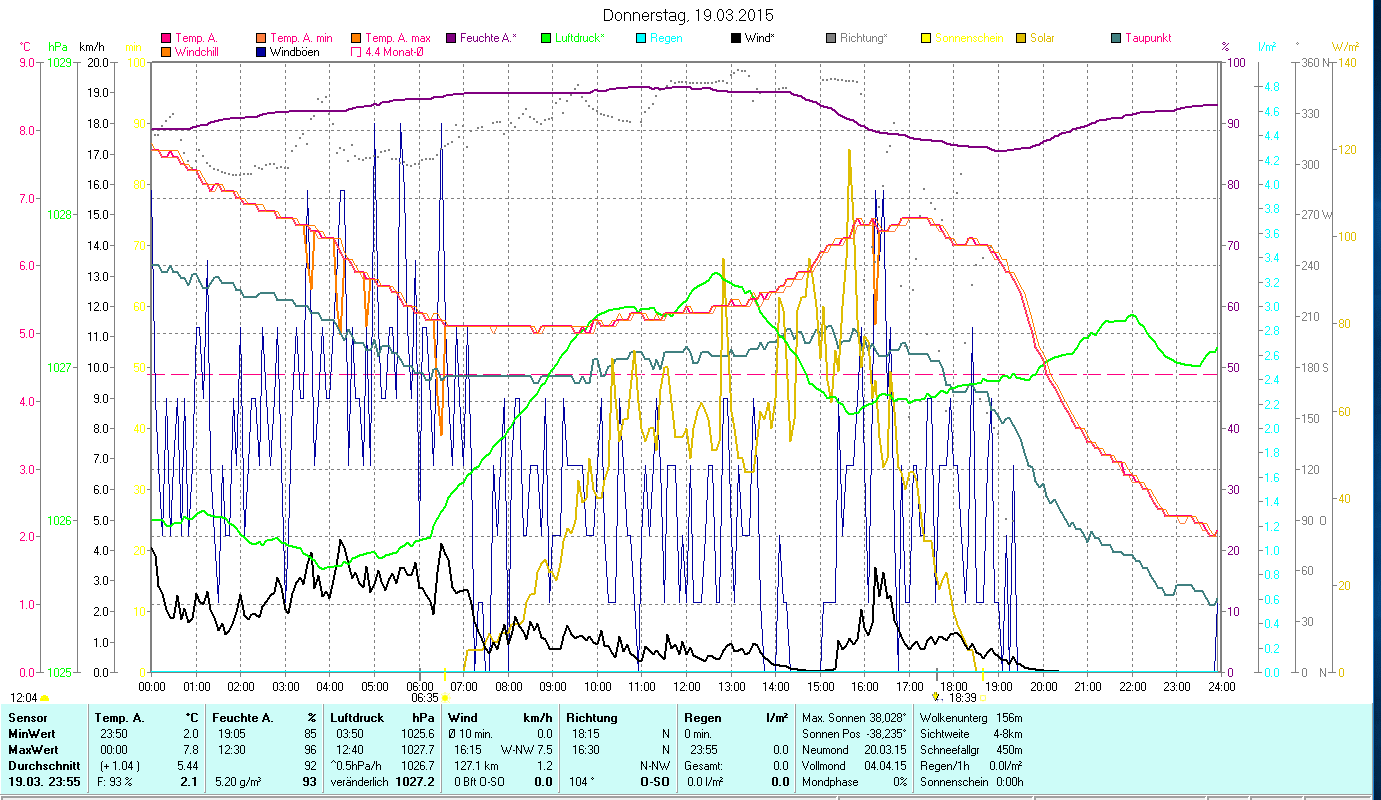This screenshot has width=1381, height=800.
Task: Click the MaxWert row label
Action: pos(34,749)
